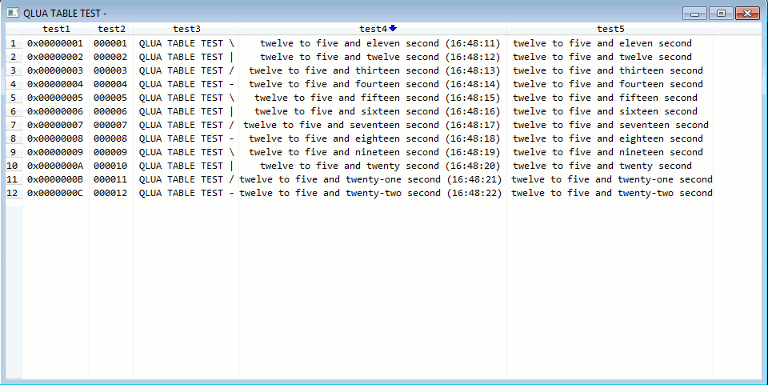Click test4 cell with time (16:48:20)
Viewport: 768px width, 385px height.
tap(372, 166)
